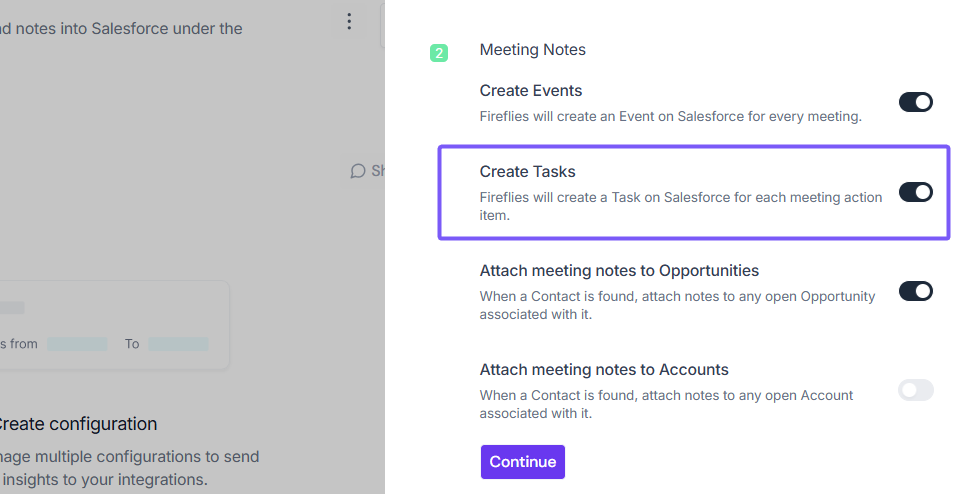This screenshot has width=970, height=494.
Task: Select the "from" date field
Action: pyautogui.click(x=77, y=344)
